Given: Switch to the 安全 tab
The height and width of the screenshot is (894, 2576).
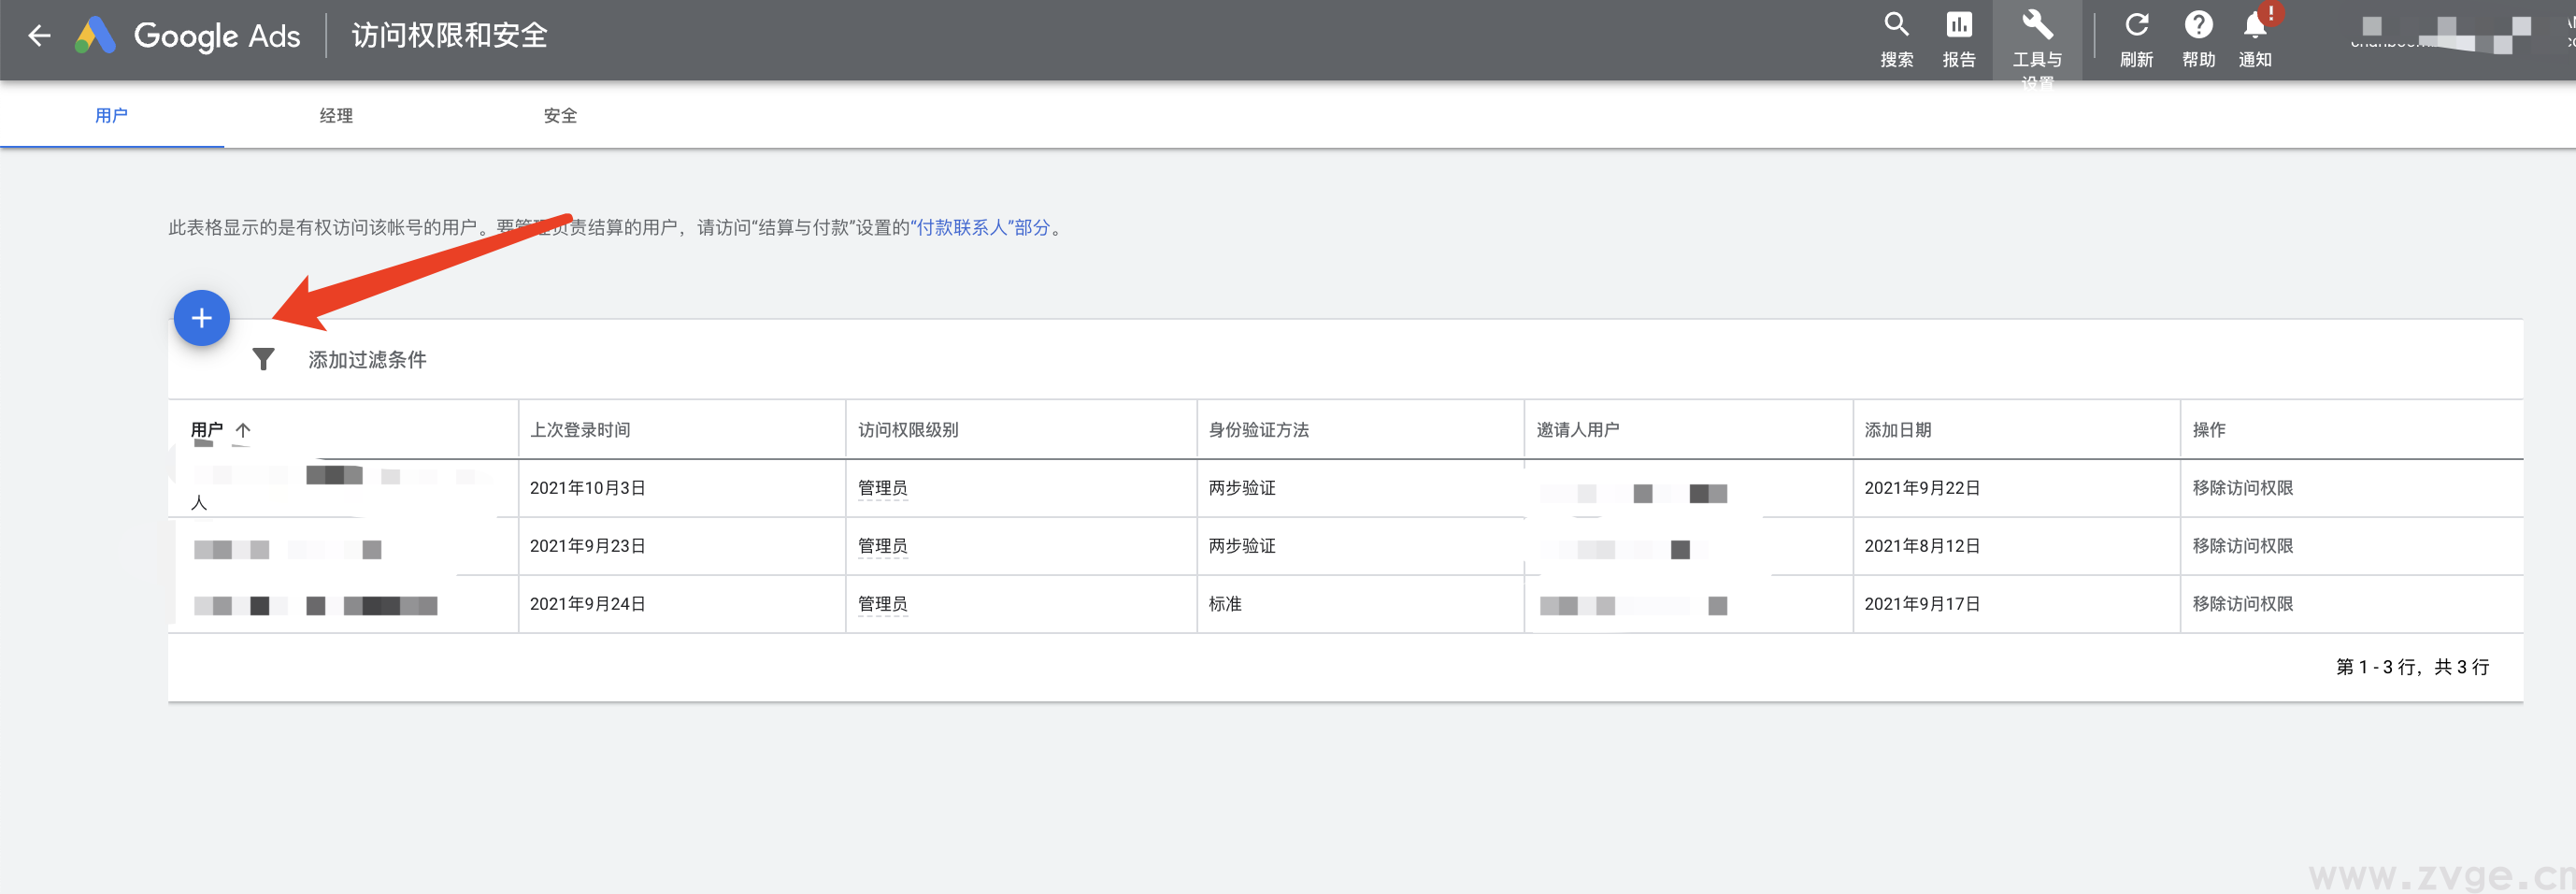Looking at the screenshot, I should pos(561,115).
